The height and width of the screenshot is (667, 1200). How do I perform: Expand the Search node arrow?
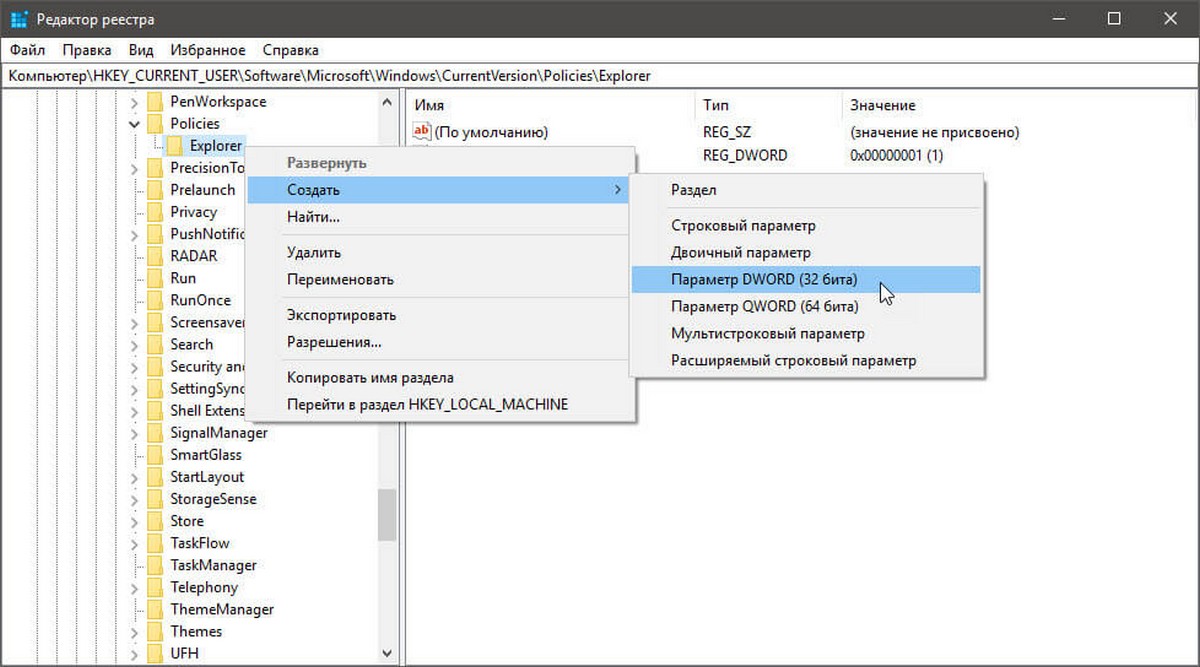click(134, 344)
